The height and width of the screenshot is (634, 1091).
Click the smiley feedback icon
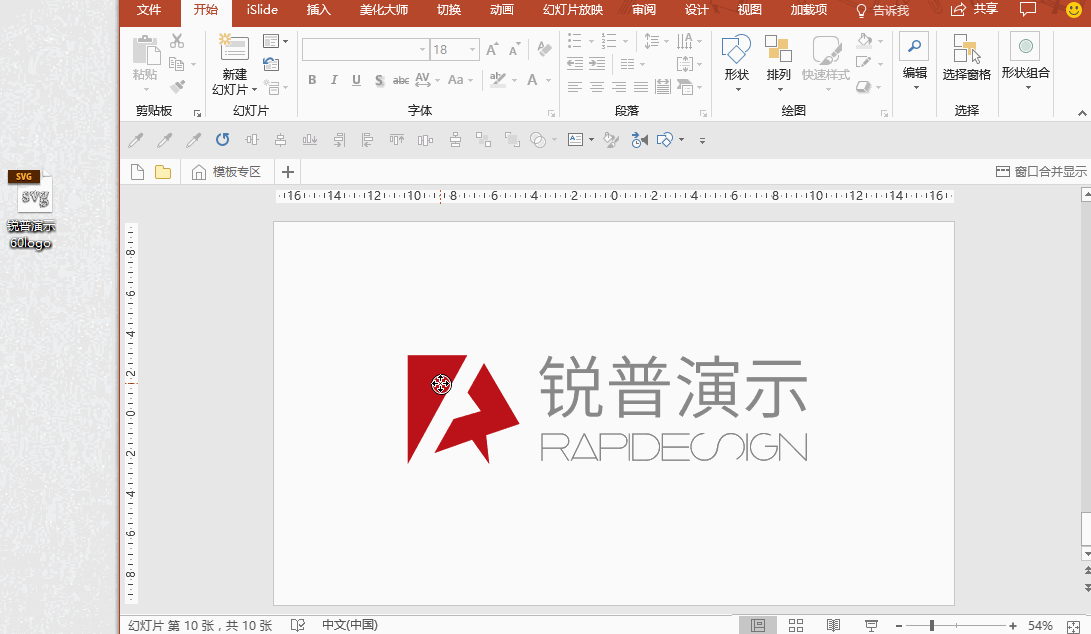tap(1074, 10)
